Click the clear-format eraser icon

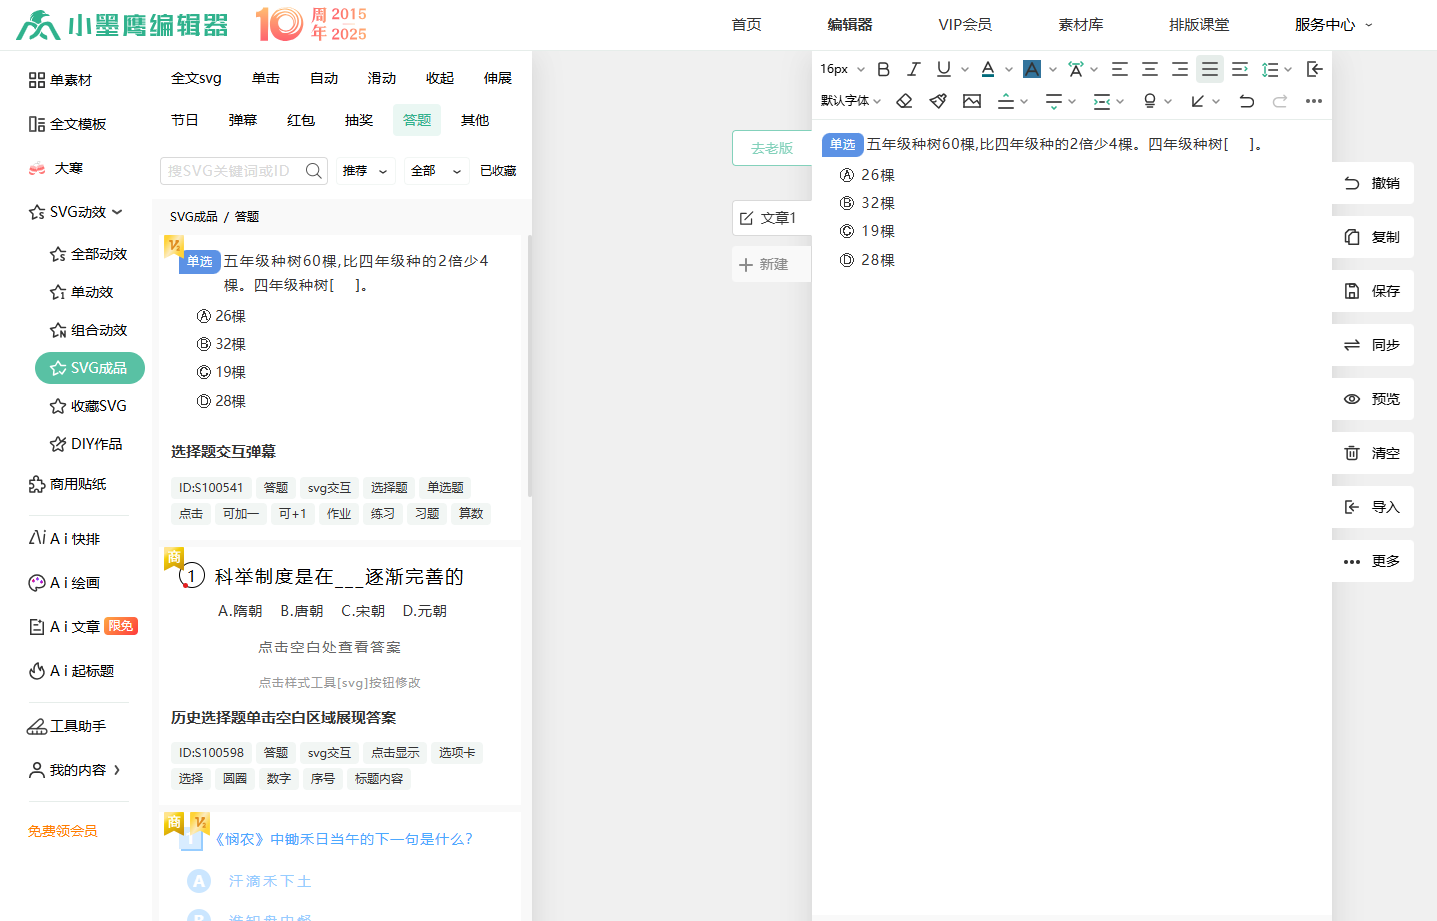point(904,100)
